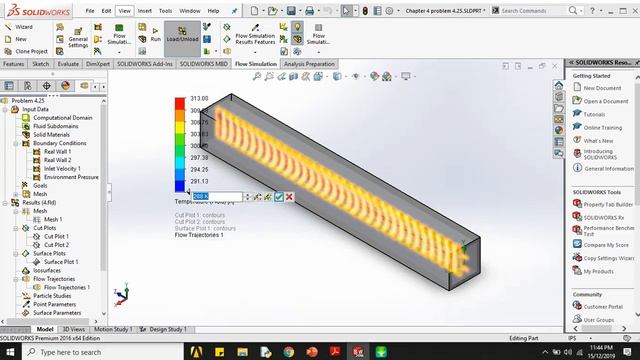Cancel legend edit with red X
Image resolution: width=640 pixels, height=360 pixels.
click(289, 197)
